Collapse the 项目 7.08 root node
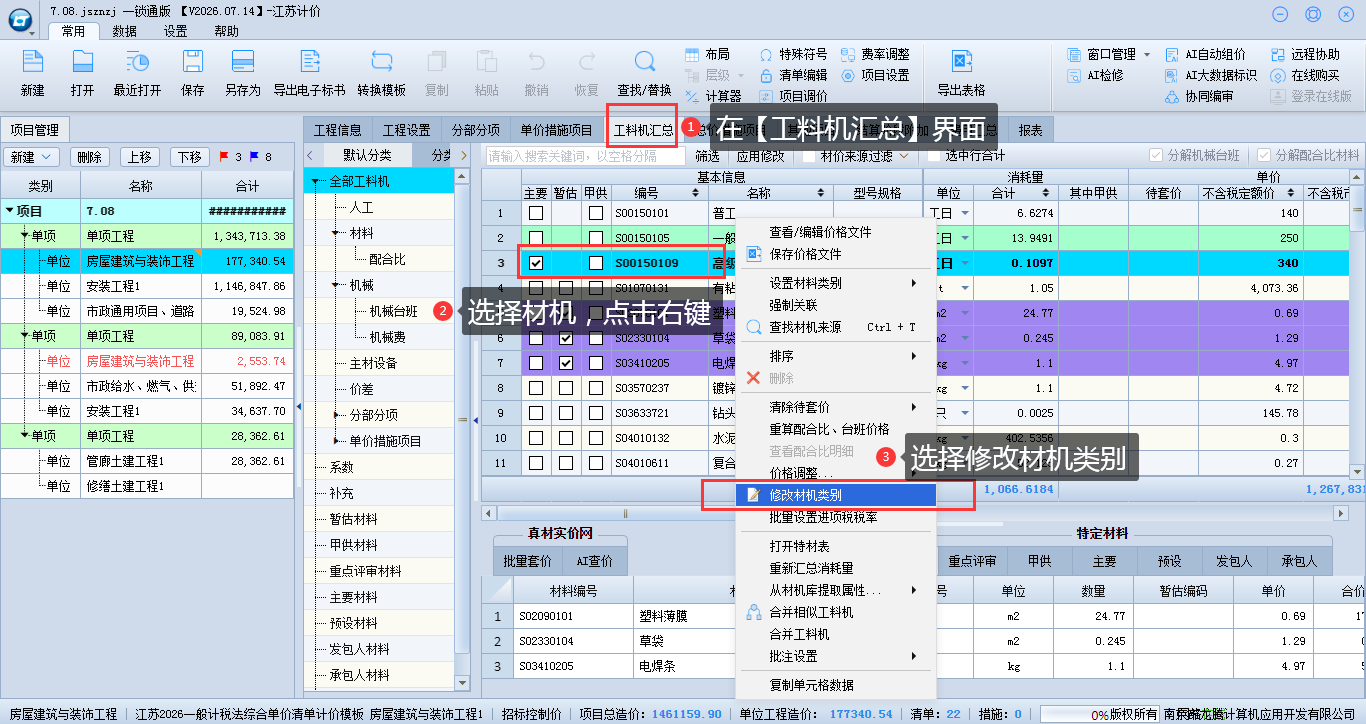The image size is (1366, 724). (x=10, y=211)
